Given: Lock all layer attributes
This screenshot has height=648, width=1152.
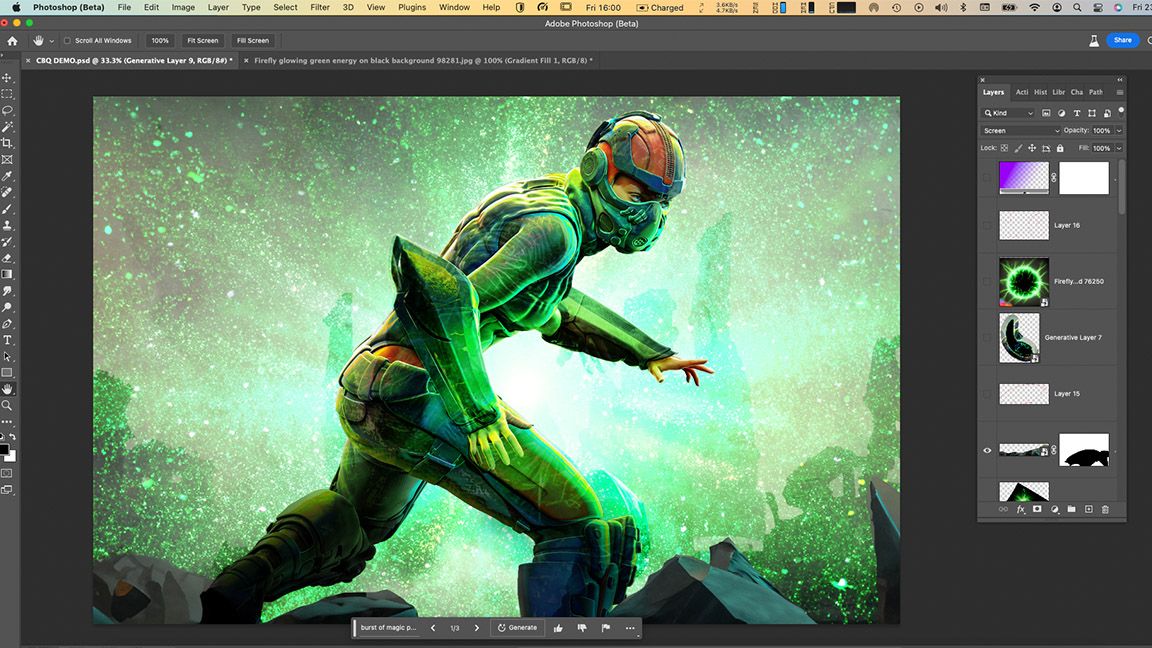Looking at the screenshot, I should click(1060, 148).
